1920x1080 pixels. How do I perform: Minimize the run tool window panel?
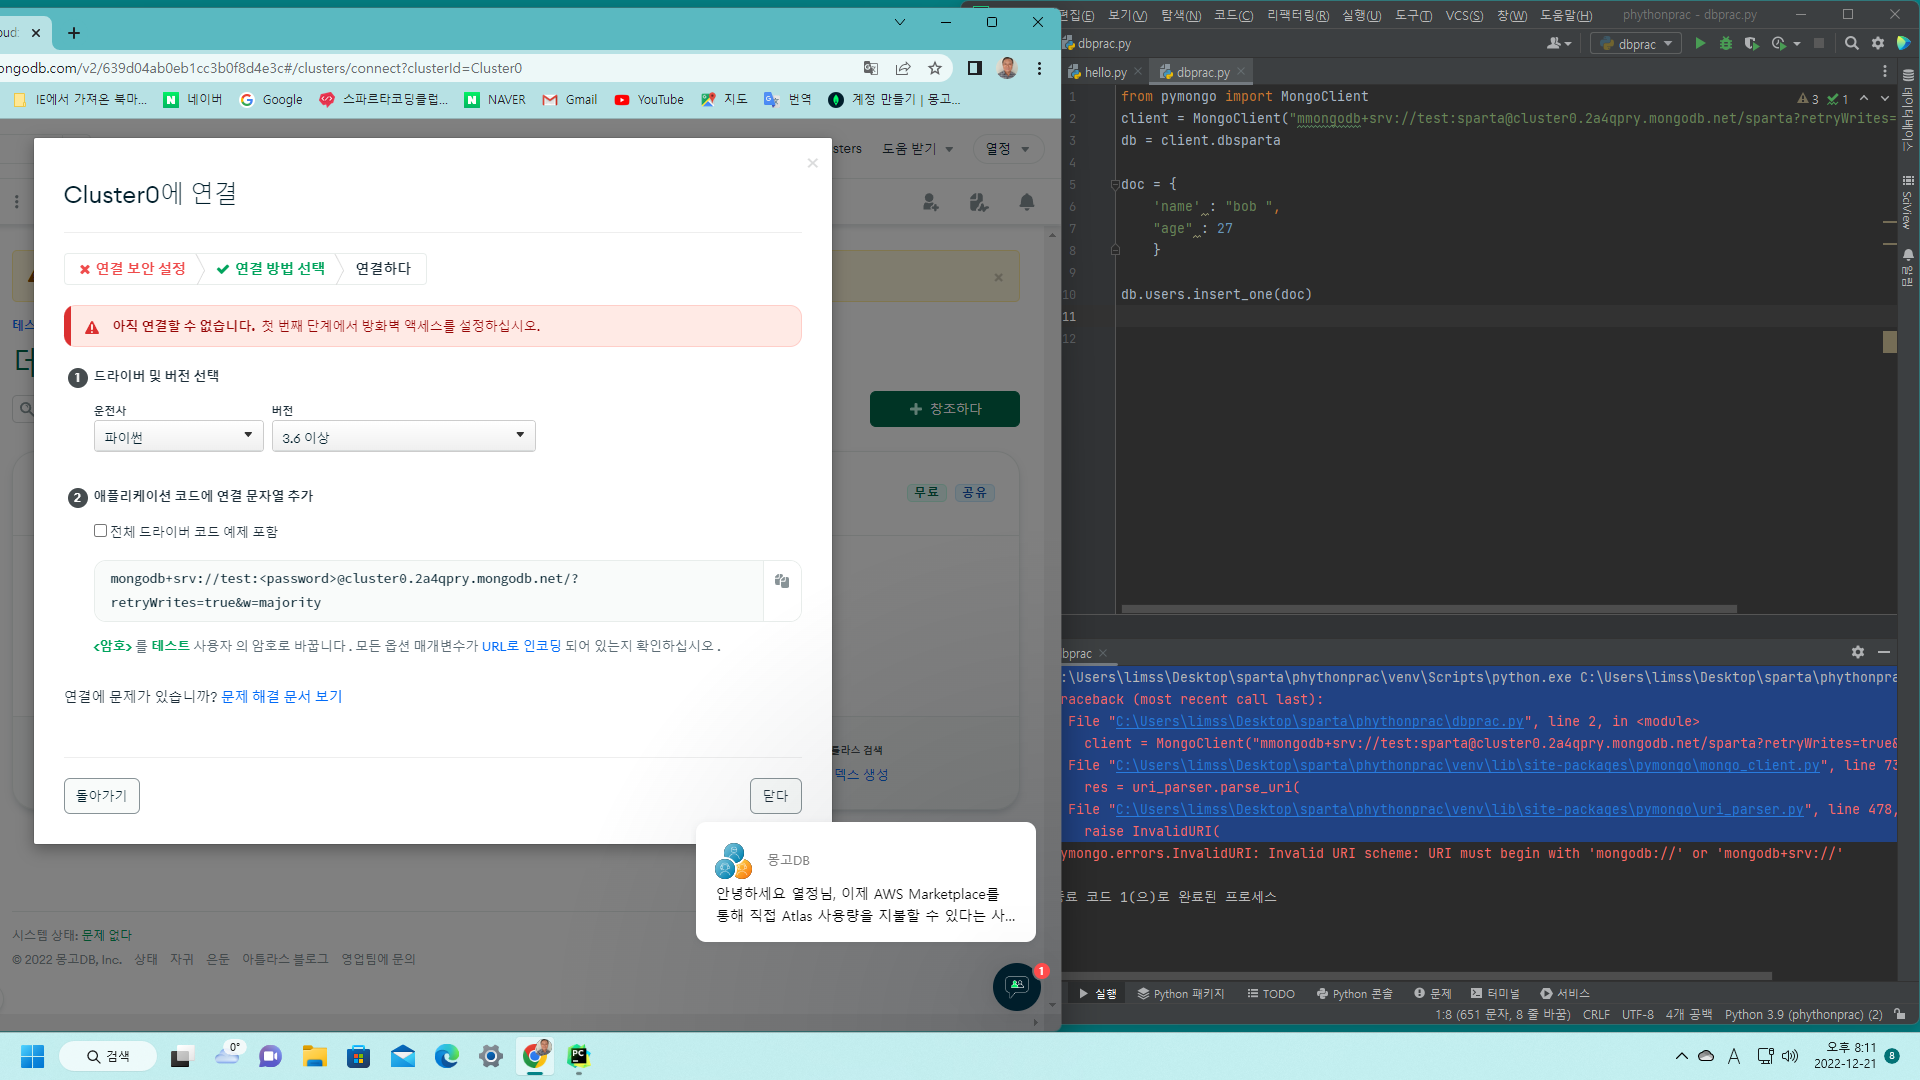point(1884,652)
